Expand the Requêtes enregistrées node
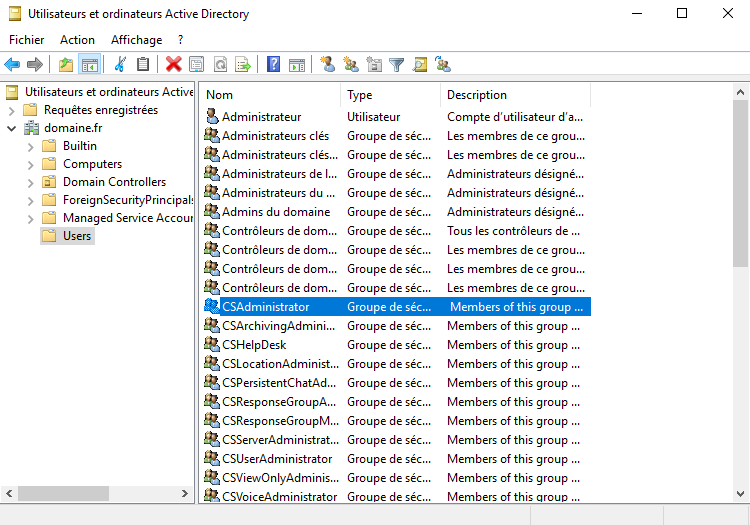Viewport: 750px width, 525px height. pos(12,110)
